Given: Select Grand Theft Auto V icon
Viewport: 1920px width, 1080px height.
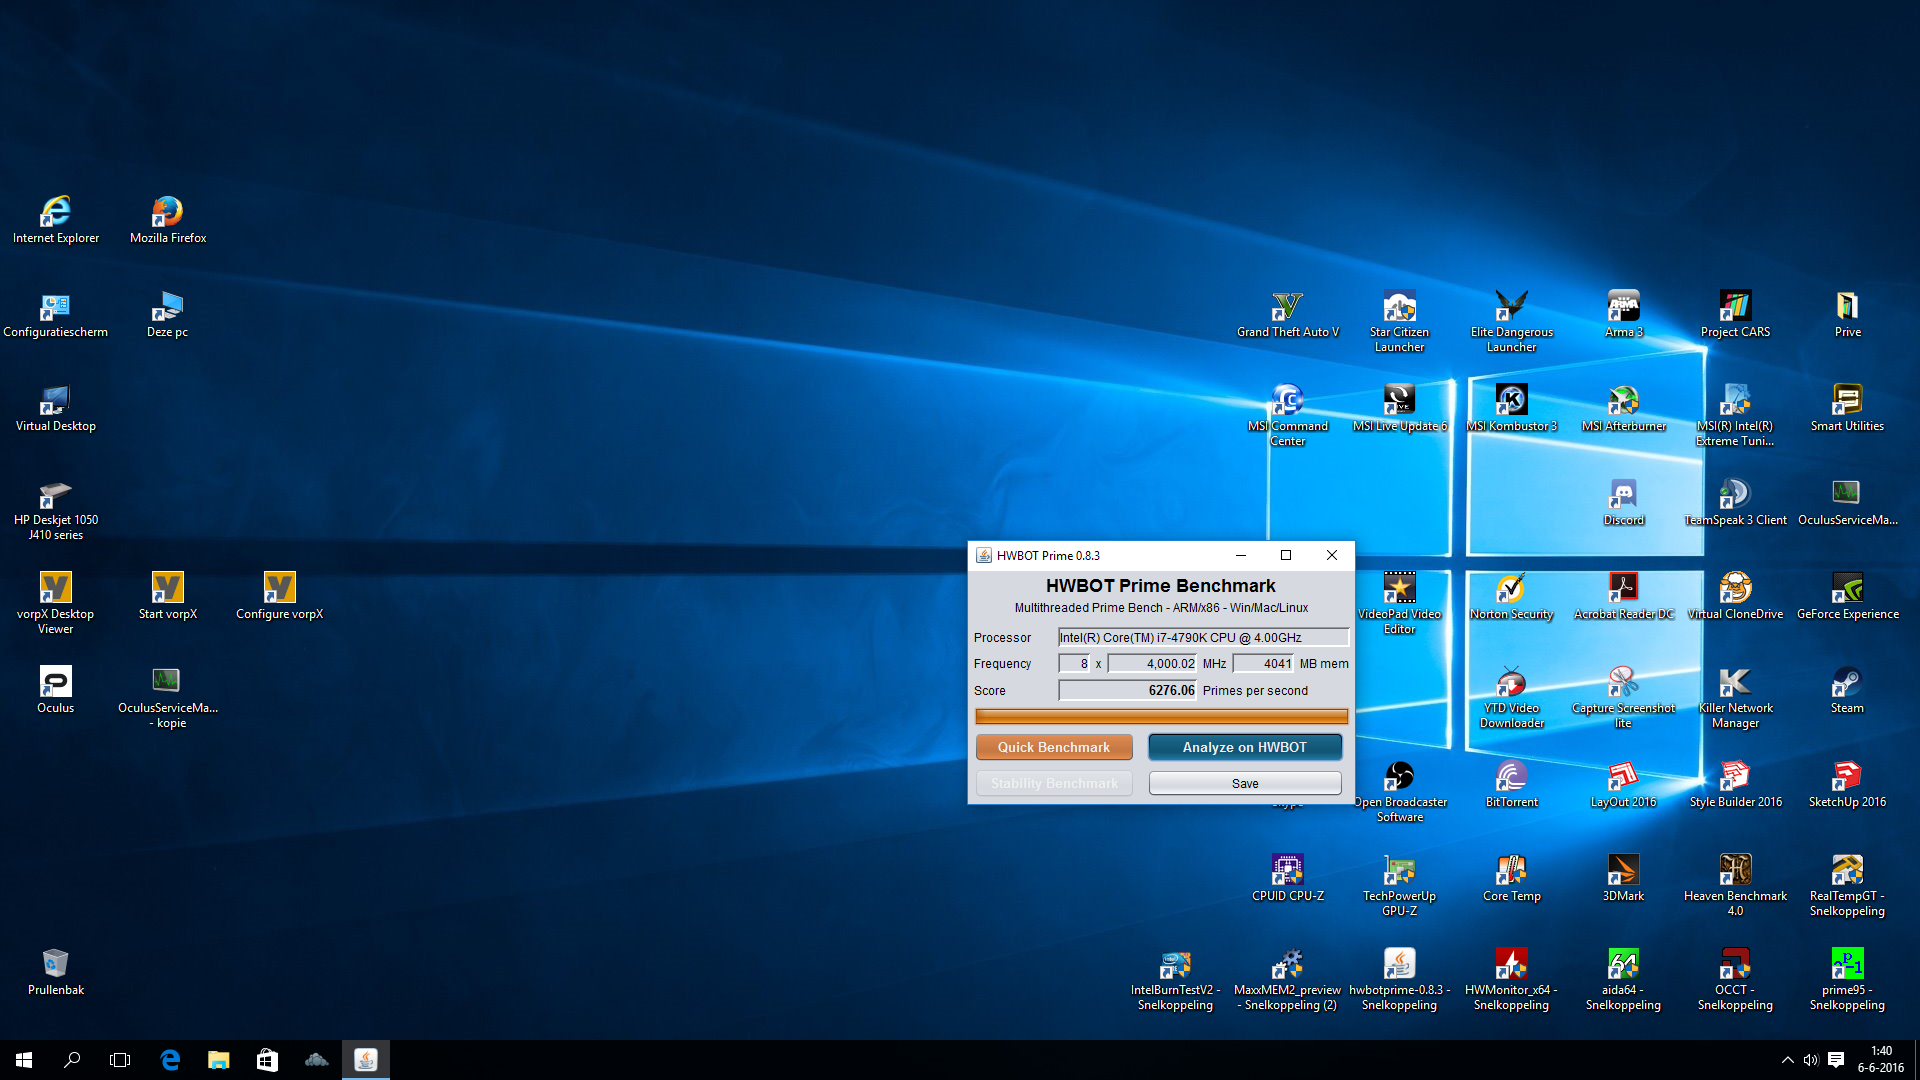Looking at the screenshot, I should pos(1288,314).
